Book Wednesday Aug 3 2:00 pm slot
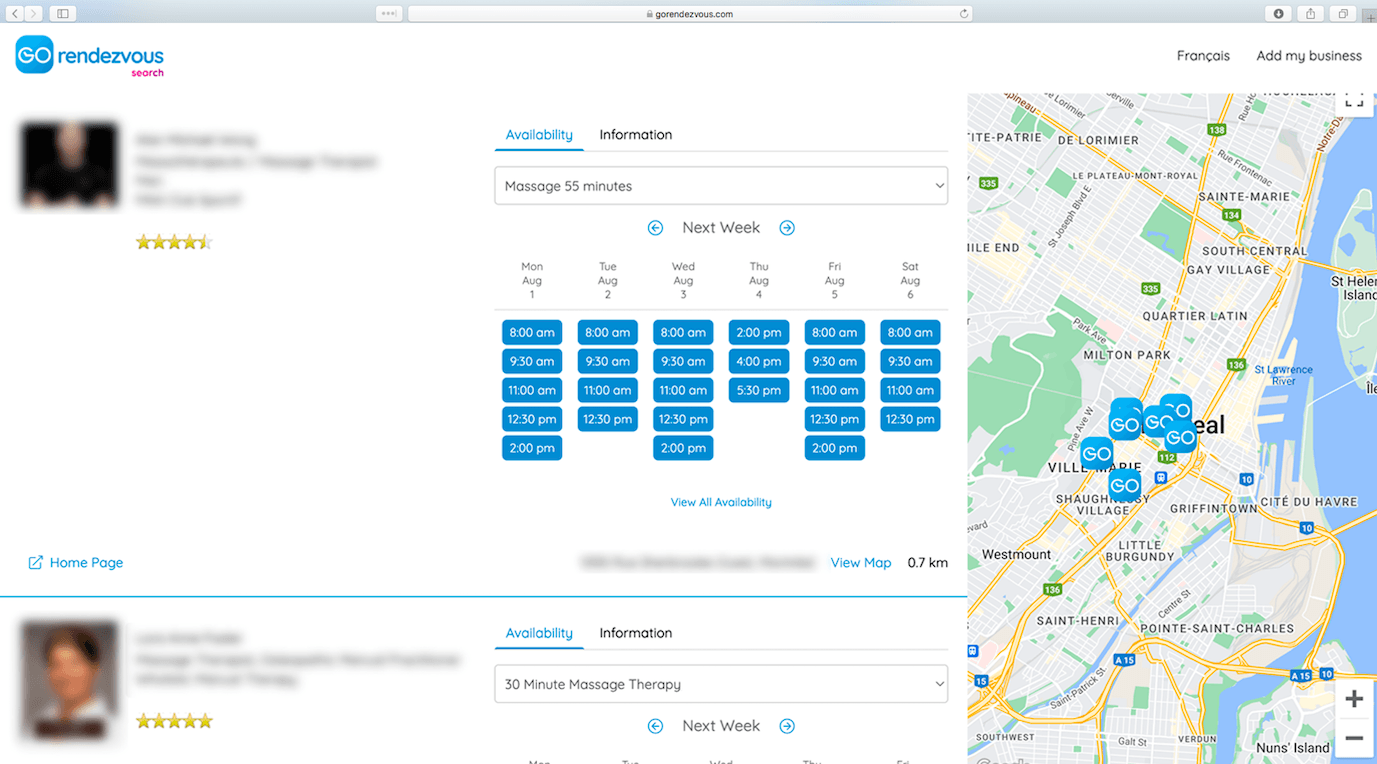This screenshot has height=764, width=1377. coord(683,448)
